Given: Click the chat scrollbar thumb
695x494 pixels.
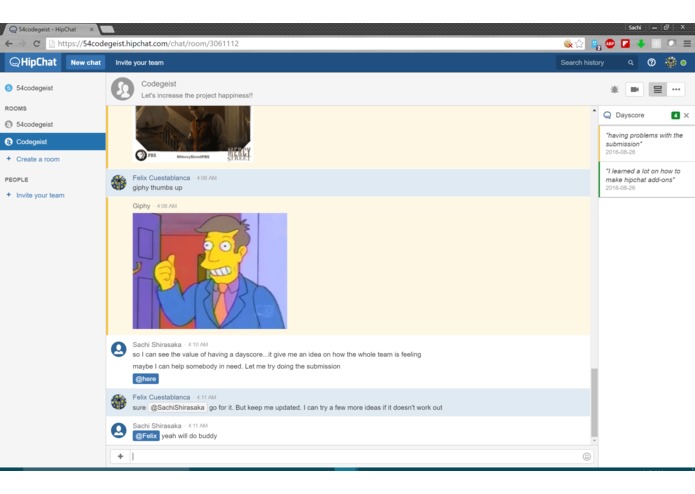Looking at the screenshot, I should point(594,402).
